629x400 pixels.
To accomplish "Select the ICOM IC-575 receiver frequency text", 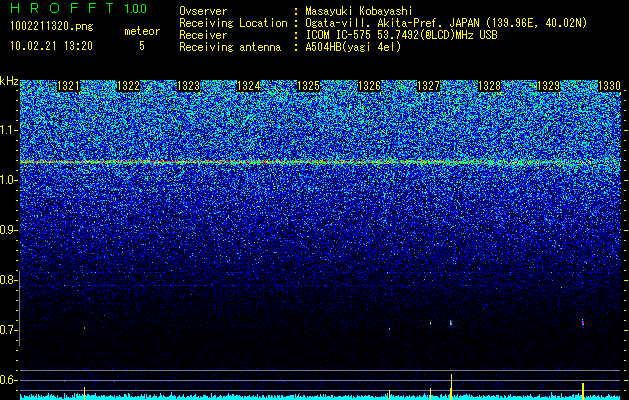I will [x=401, y=35].
